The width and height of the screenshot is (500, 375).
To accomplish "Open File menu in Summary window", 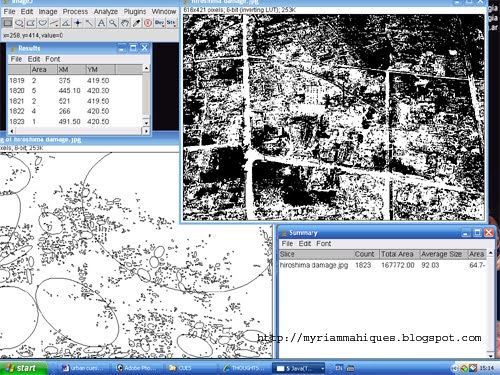I will [x=287, y=244].
